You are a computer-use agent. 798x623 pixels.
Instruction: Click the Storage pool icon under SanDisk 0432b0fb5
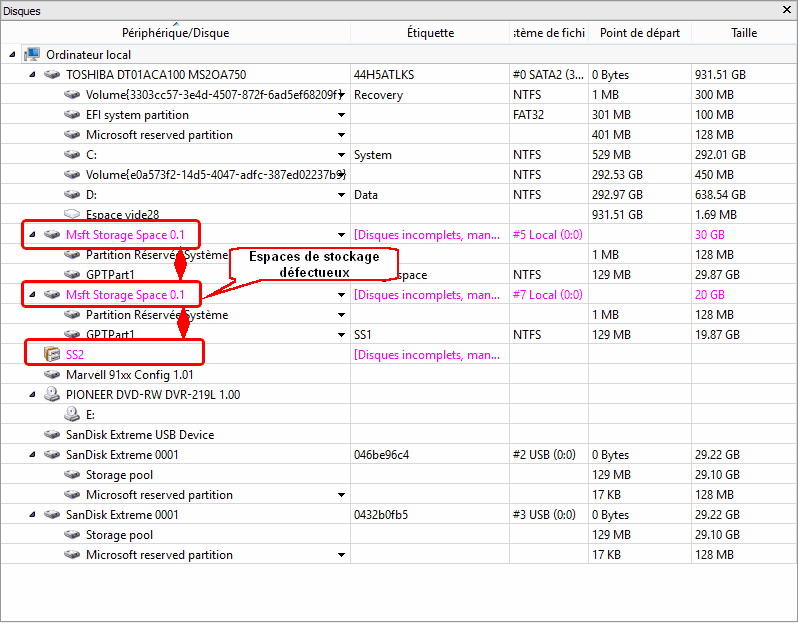[72, 534]
